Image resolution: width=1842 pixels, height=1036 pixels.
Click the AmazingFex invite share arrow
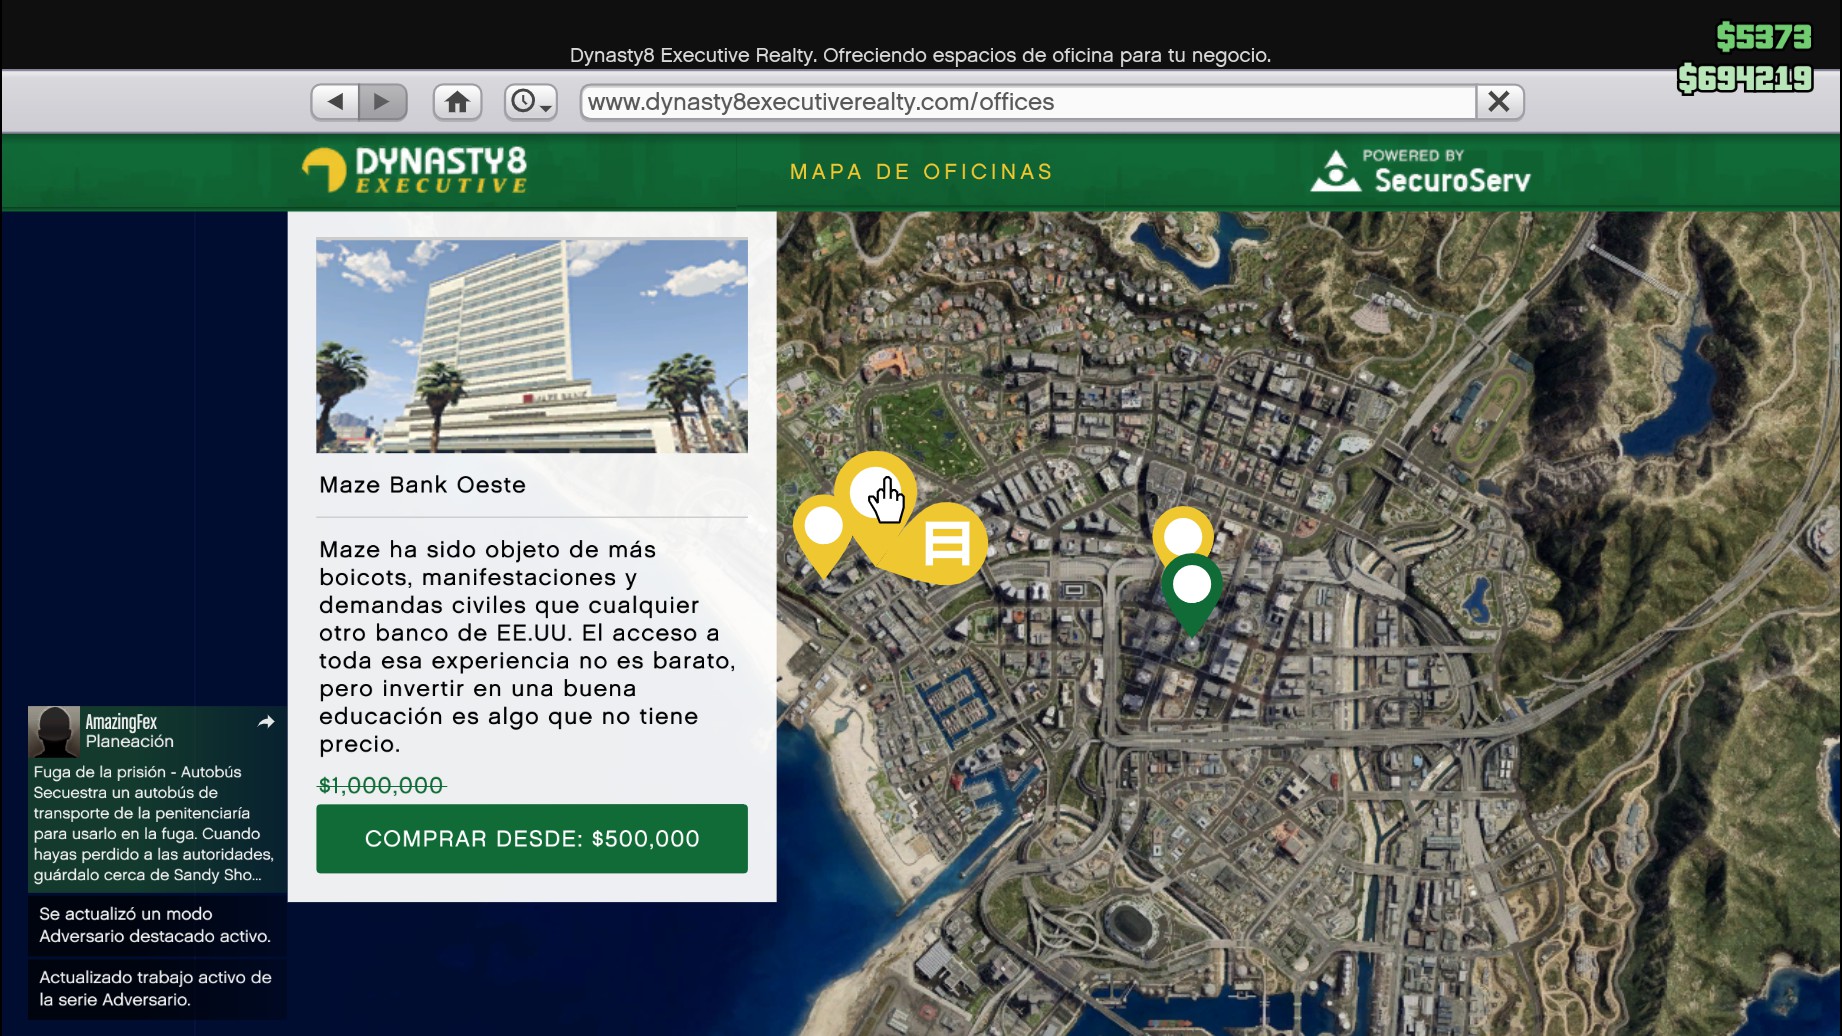pyautogui.click(x=266, y=722)
